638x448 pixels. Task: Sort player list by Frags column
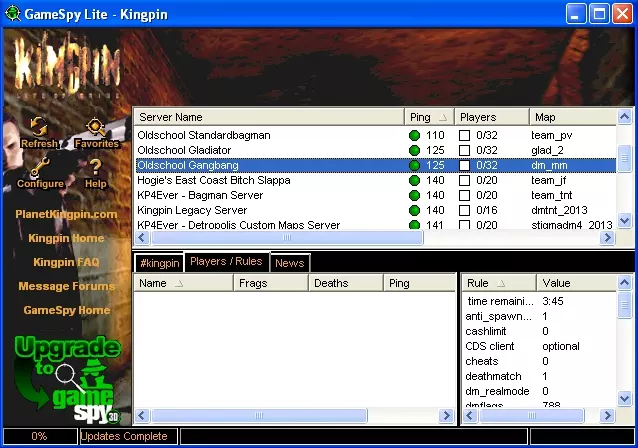tap(271, 283)
